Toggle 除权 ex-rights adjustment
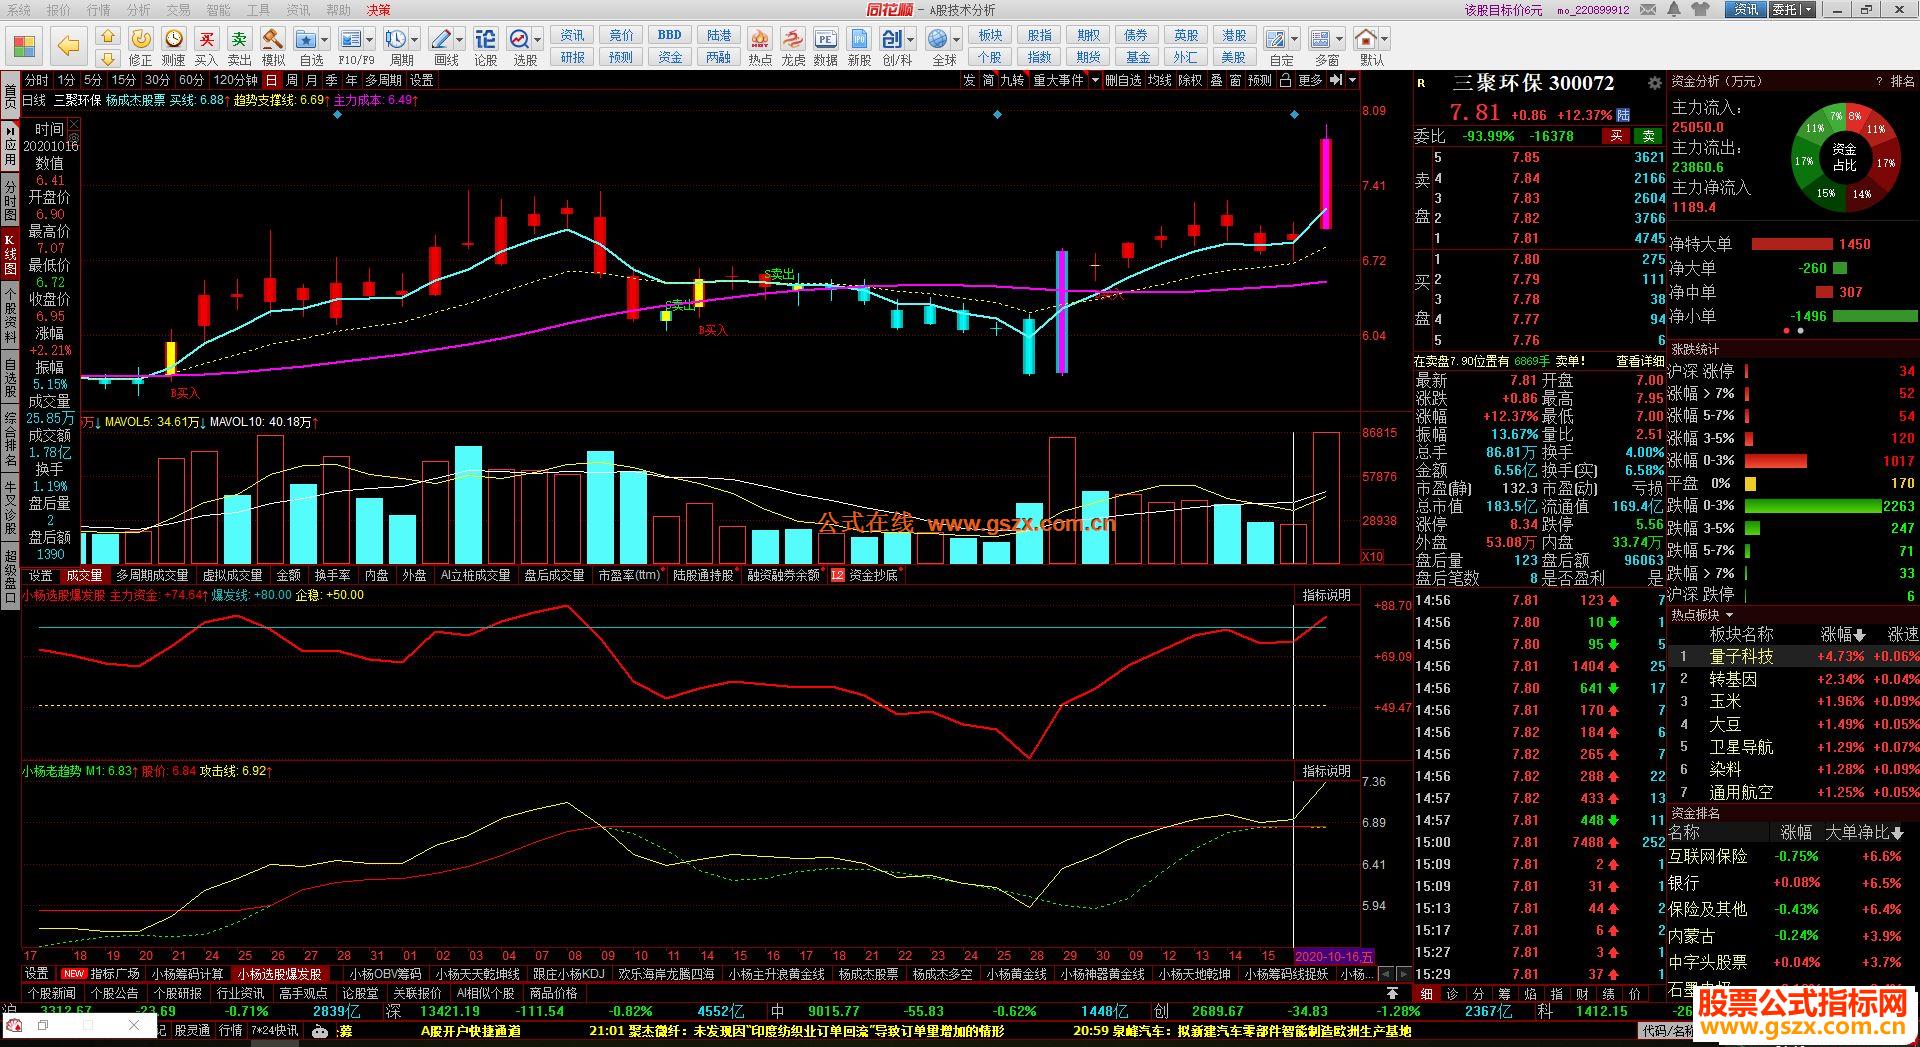The width and height of the screenshot is (1920, 1047). [1190, 80]
